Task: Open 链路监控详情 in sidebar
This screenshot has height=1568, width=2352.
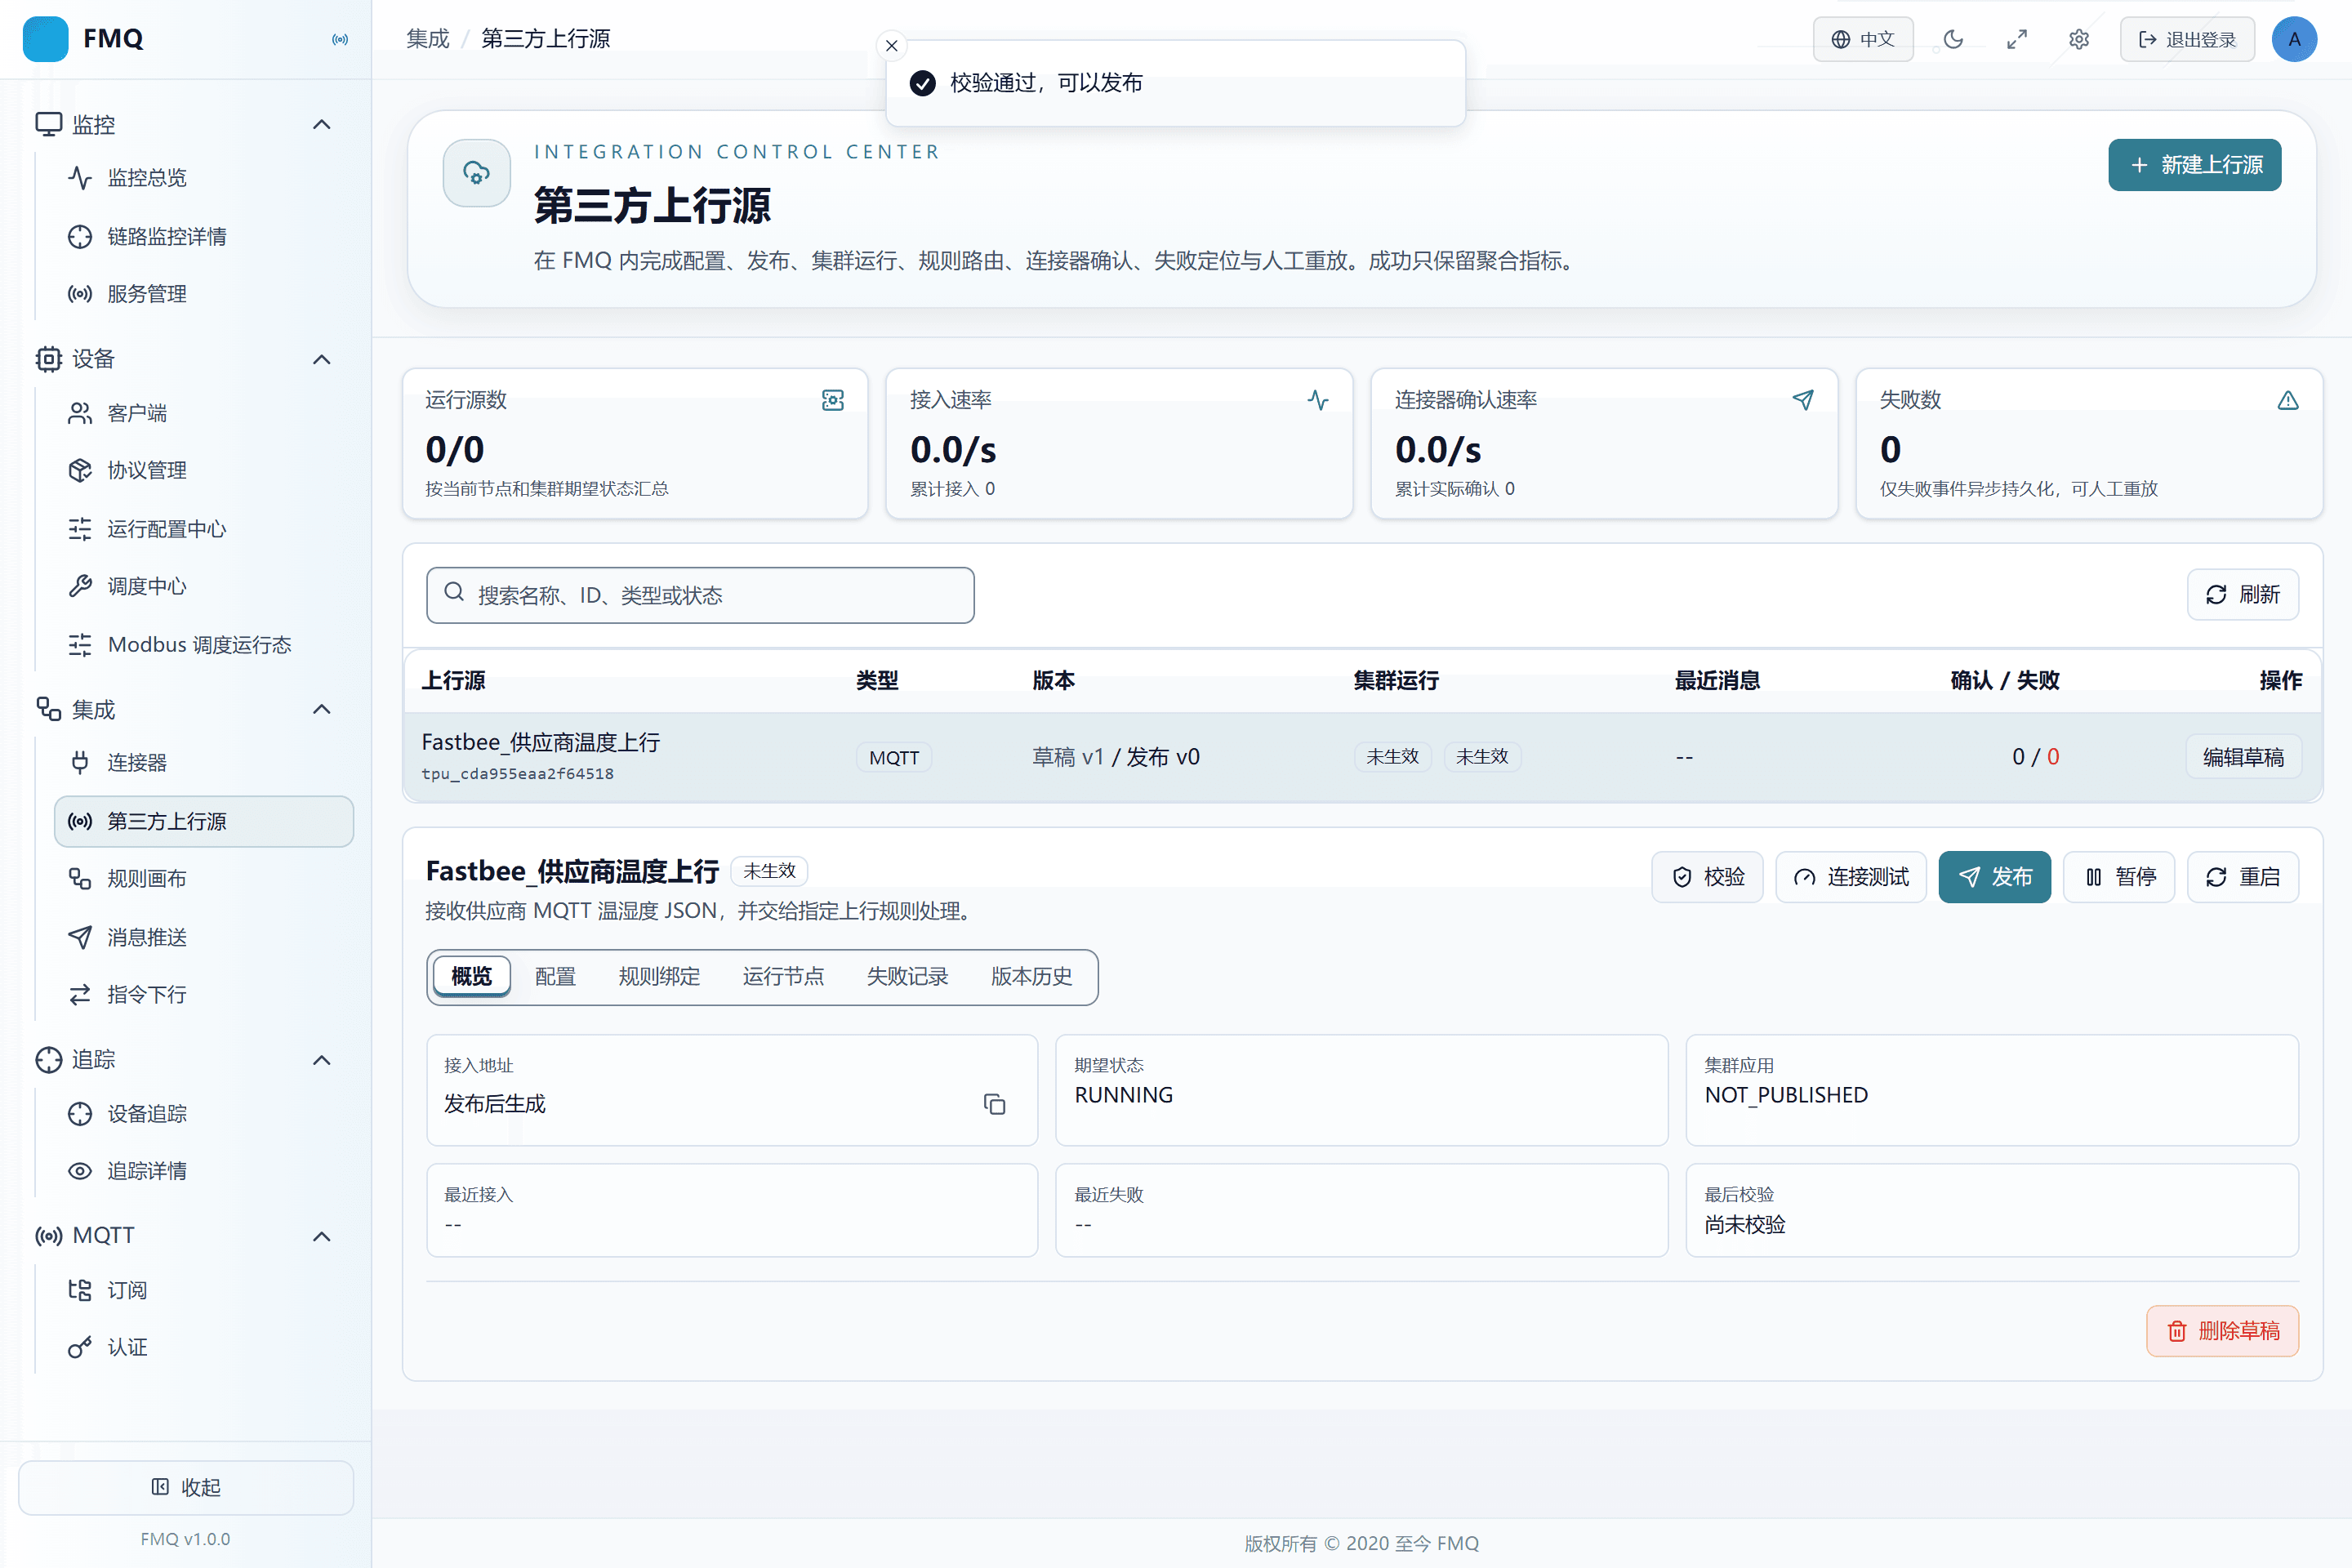Action: pos(204,237)
